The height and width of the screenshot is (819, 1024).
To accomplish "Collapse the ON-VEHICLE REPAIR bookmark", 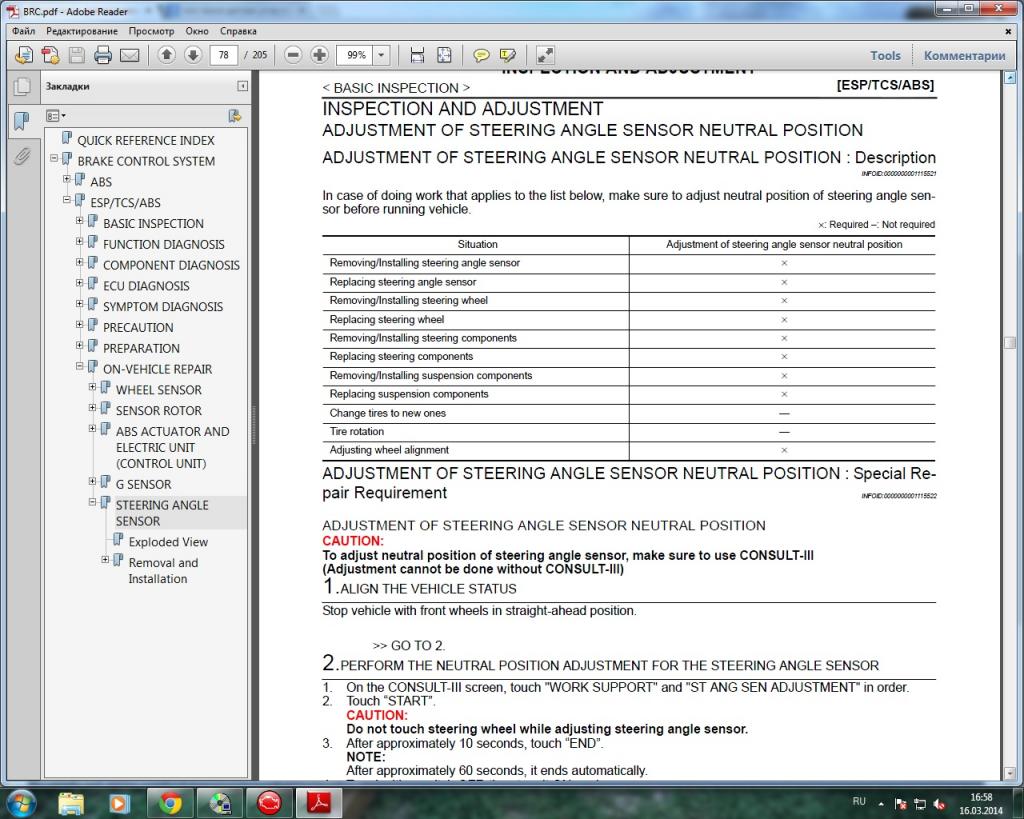I will click(x=80, y=367).
